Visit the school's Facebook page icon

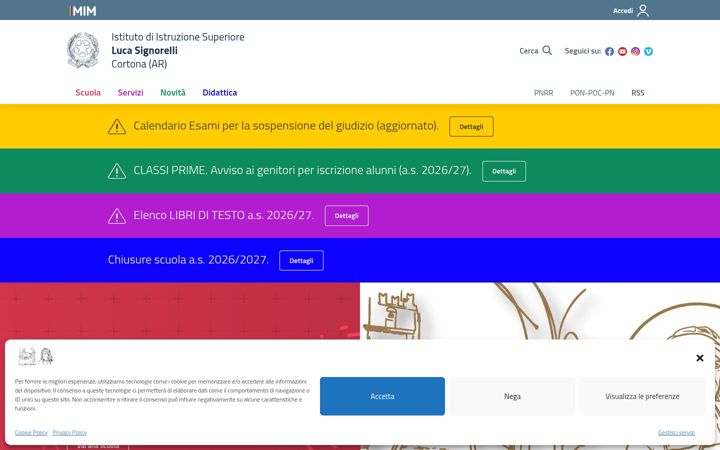tap(609, 51)
